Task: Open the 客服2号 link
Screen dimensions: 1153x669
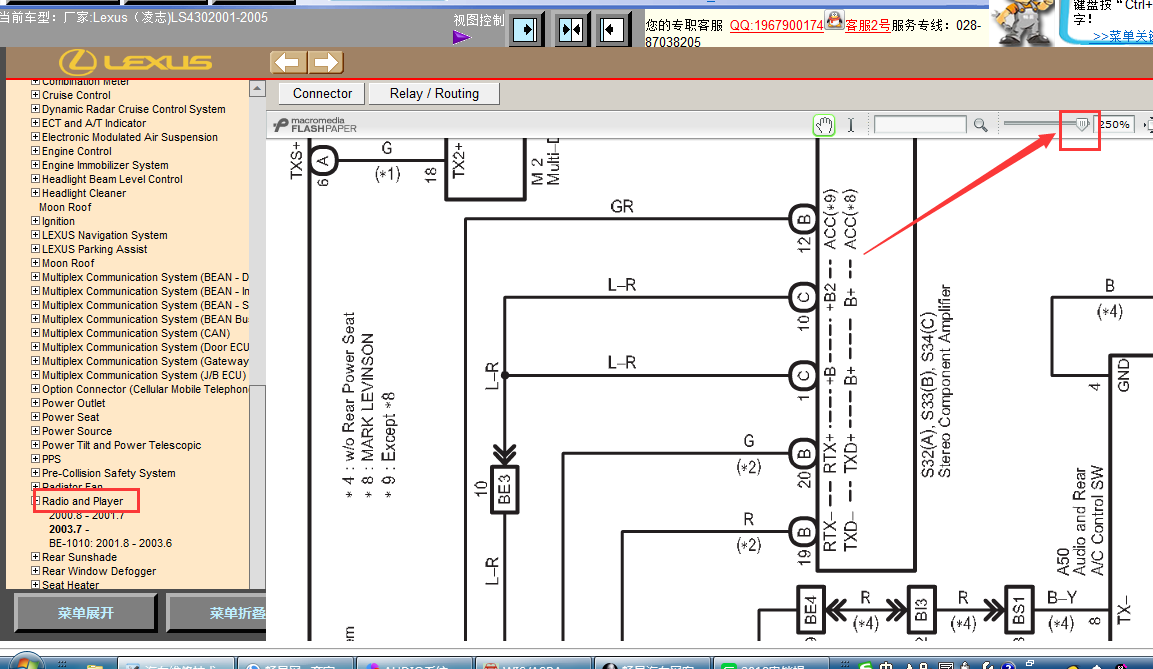Action: click(x=868, y=26)
